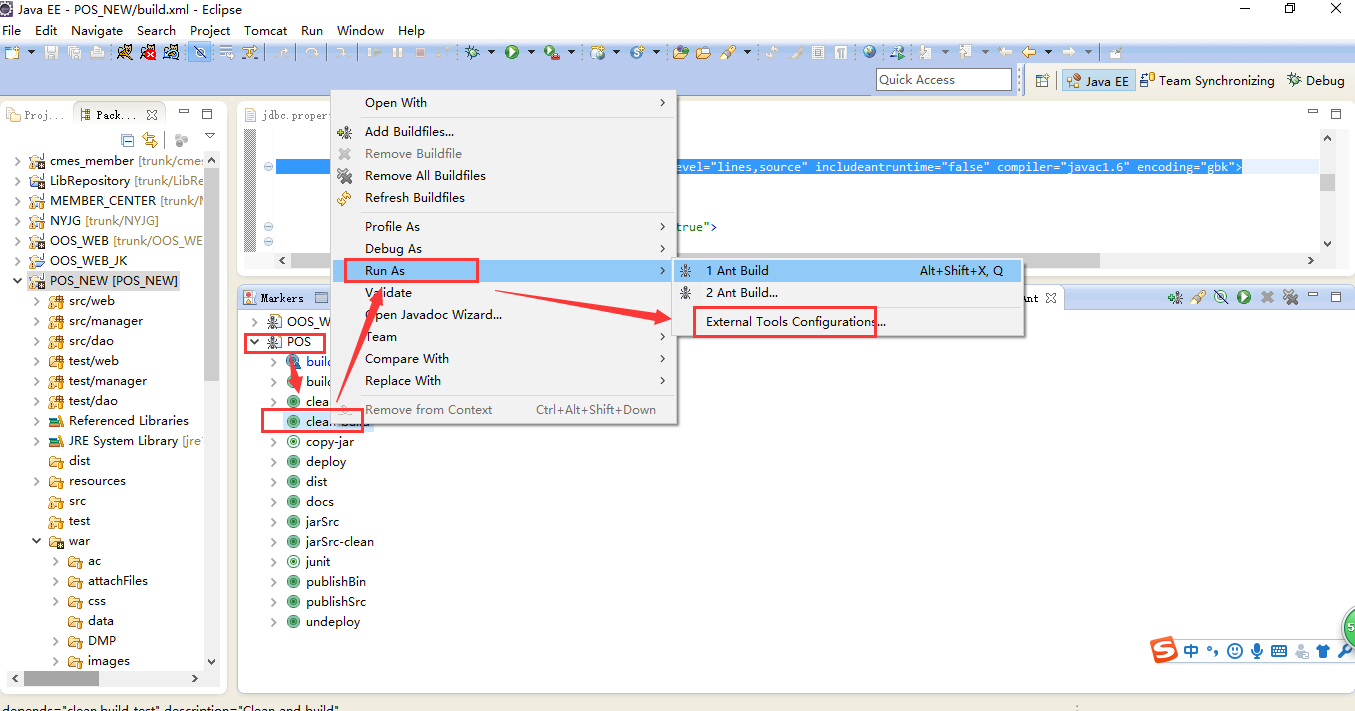Click the Sogou emoji smiley icon
1355x711 pixels.
1235,651
